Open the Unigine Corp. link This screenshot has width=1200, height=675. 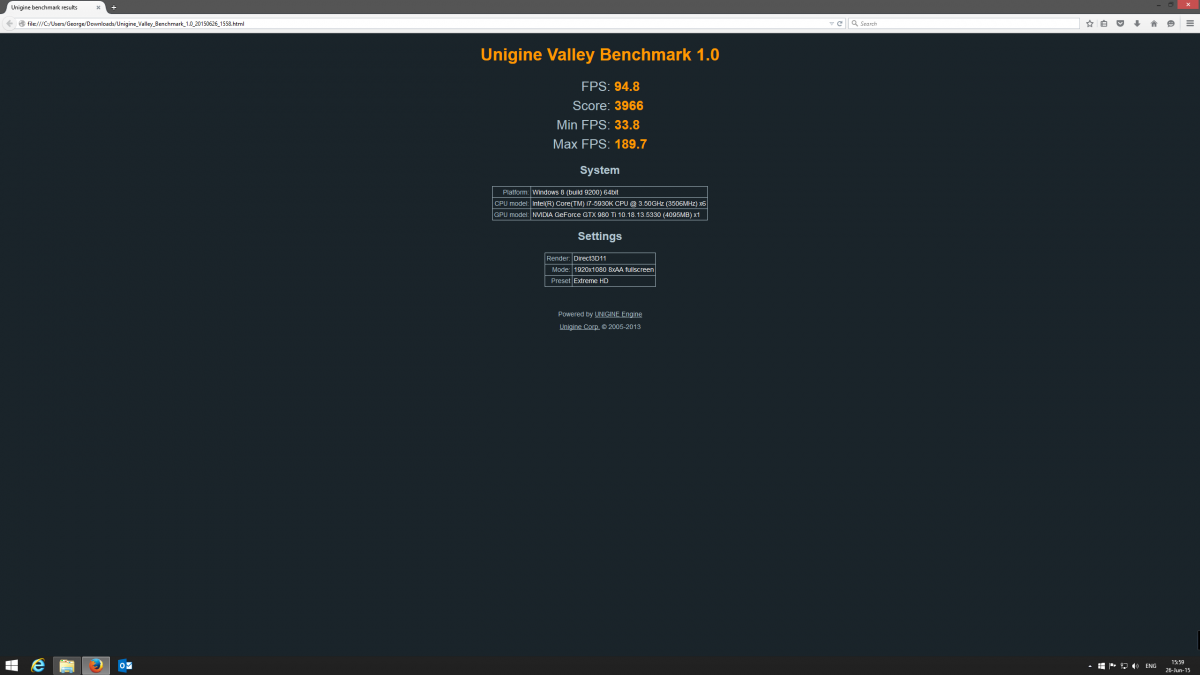coord(579,326)
